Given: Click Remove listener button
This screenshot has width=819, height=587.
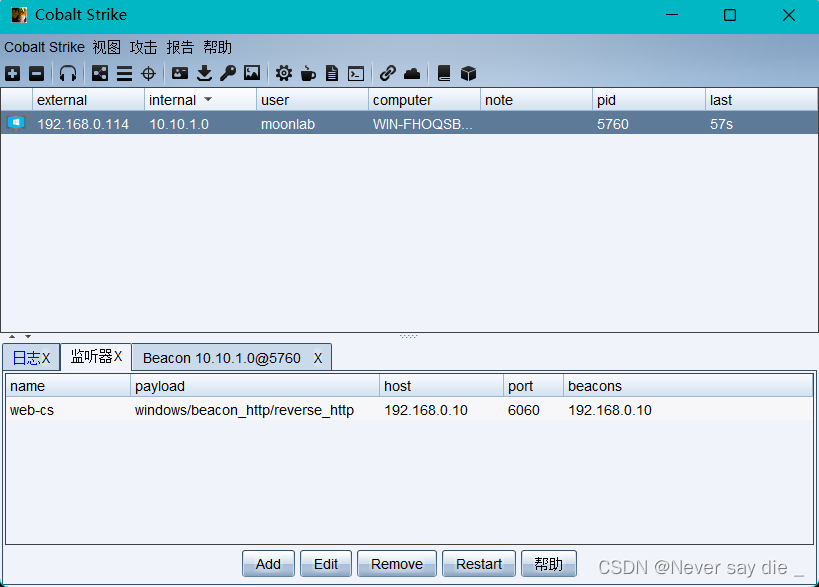Looking at the screenshot, I should (397, 564).
